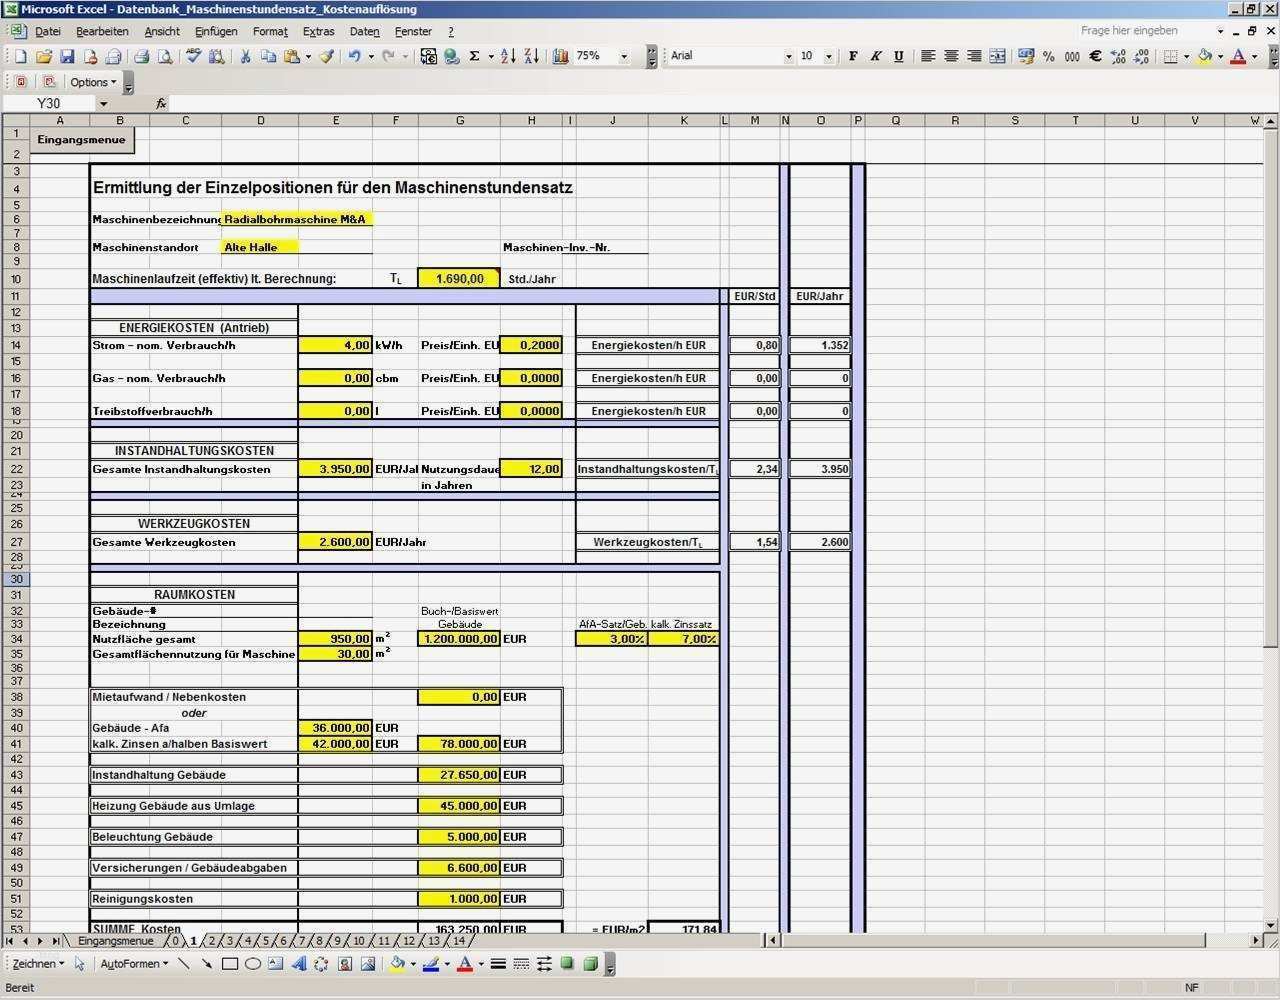The height and width of the screenshot is (1000, 1280).
Task: Insert WordArt from the drawing toolbar
Action: [298, 964]
